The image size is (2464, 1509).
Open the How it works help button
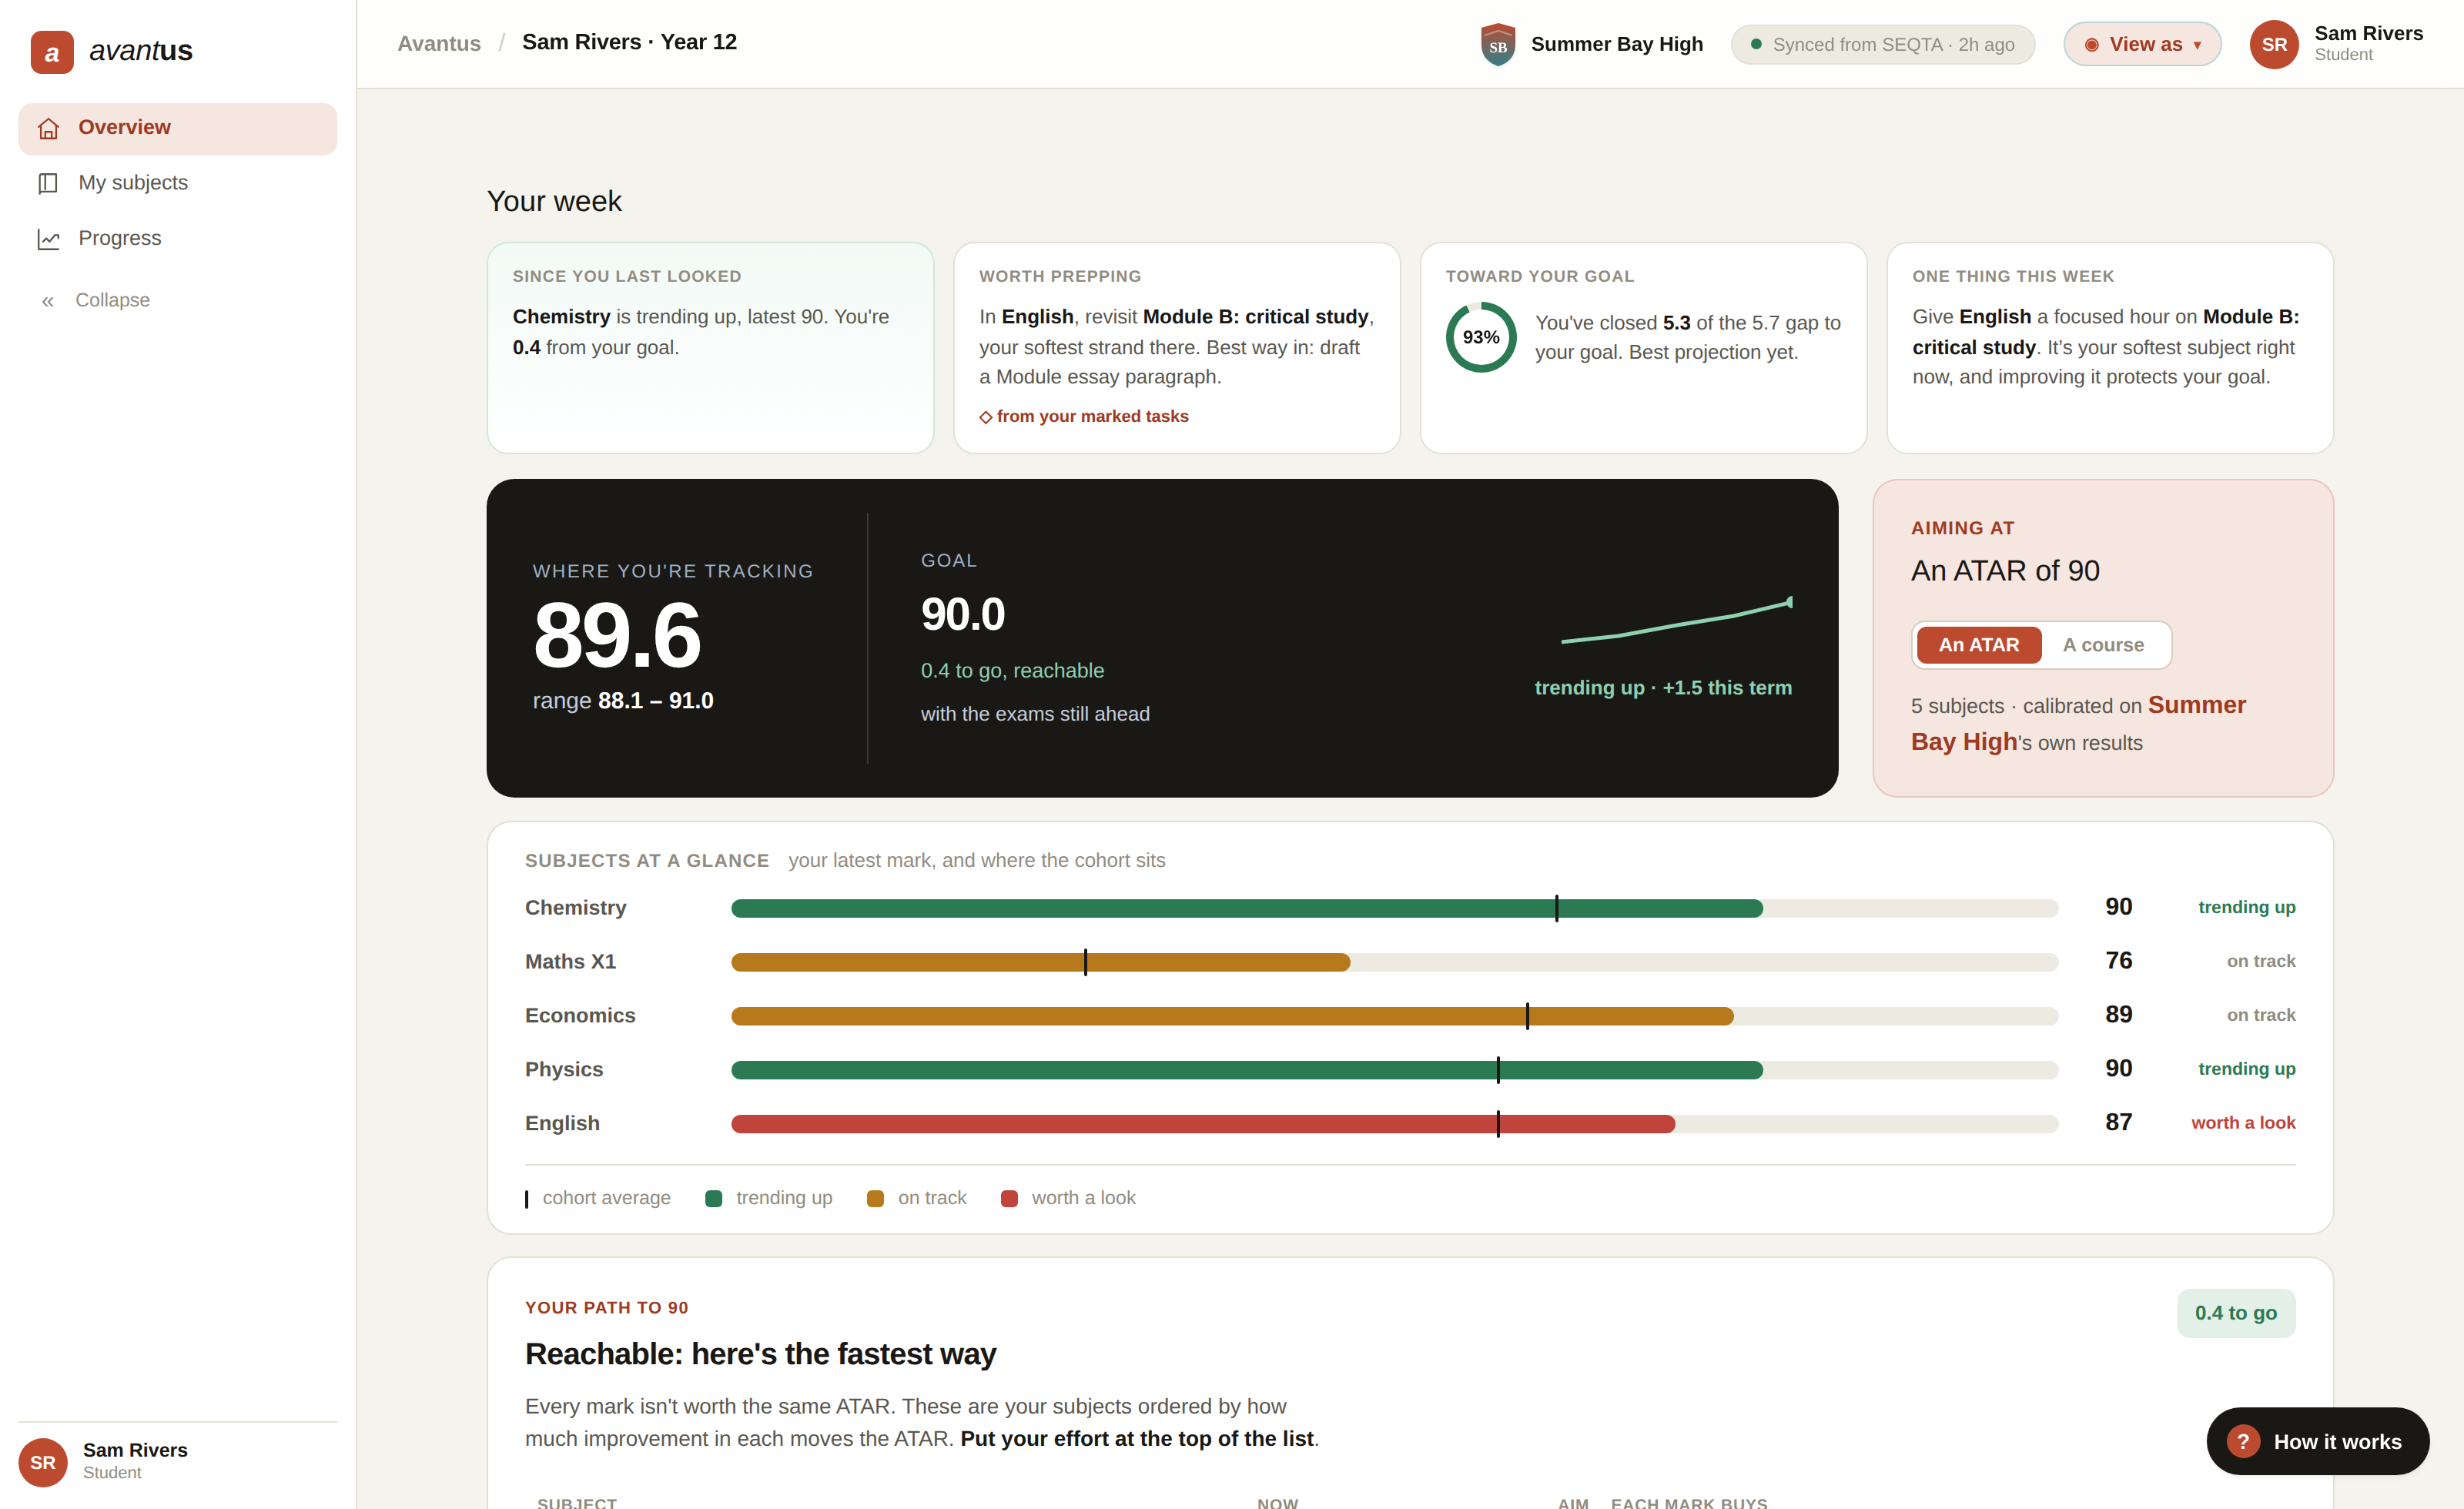tap(2317, 1441)
